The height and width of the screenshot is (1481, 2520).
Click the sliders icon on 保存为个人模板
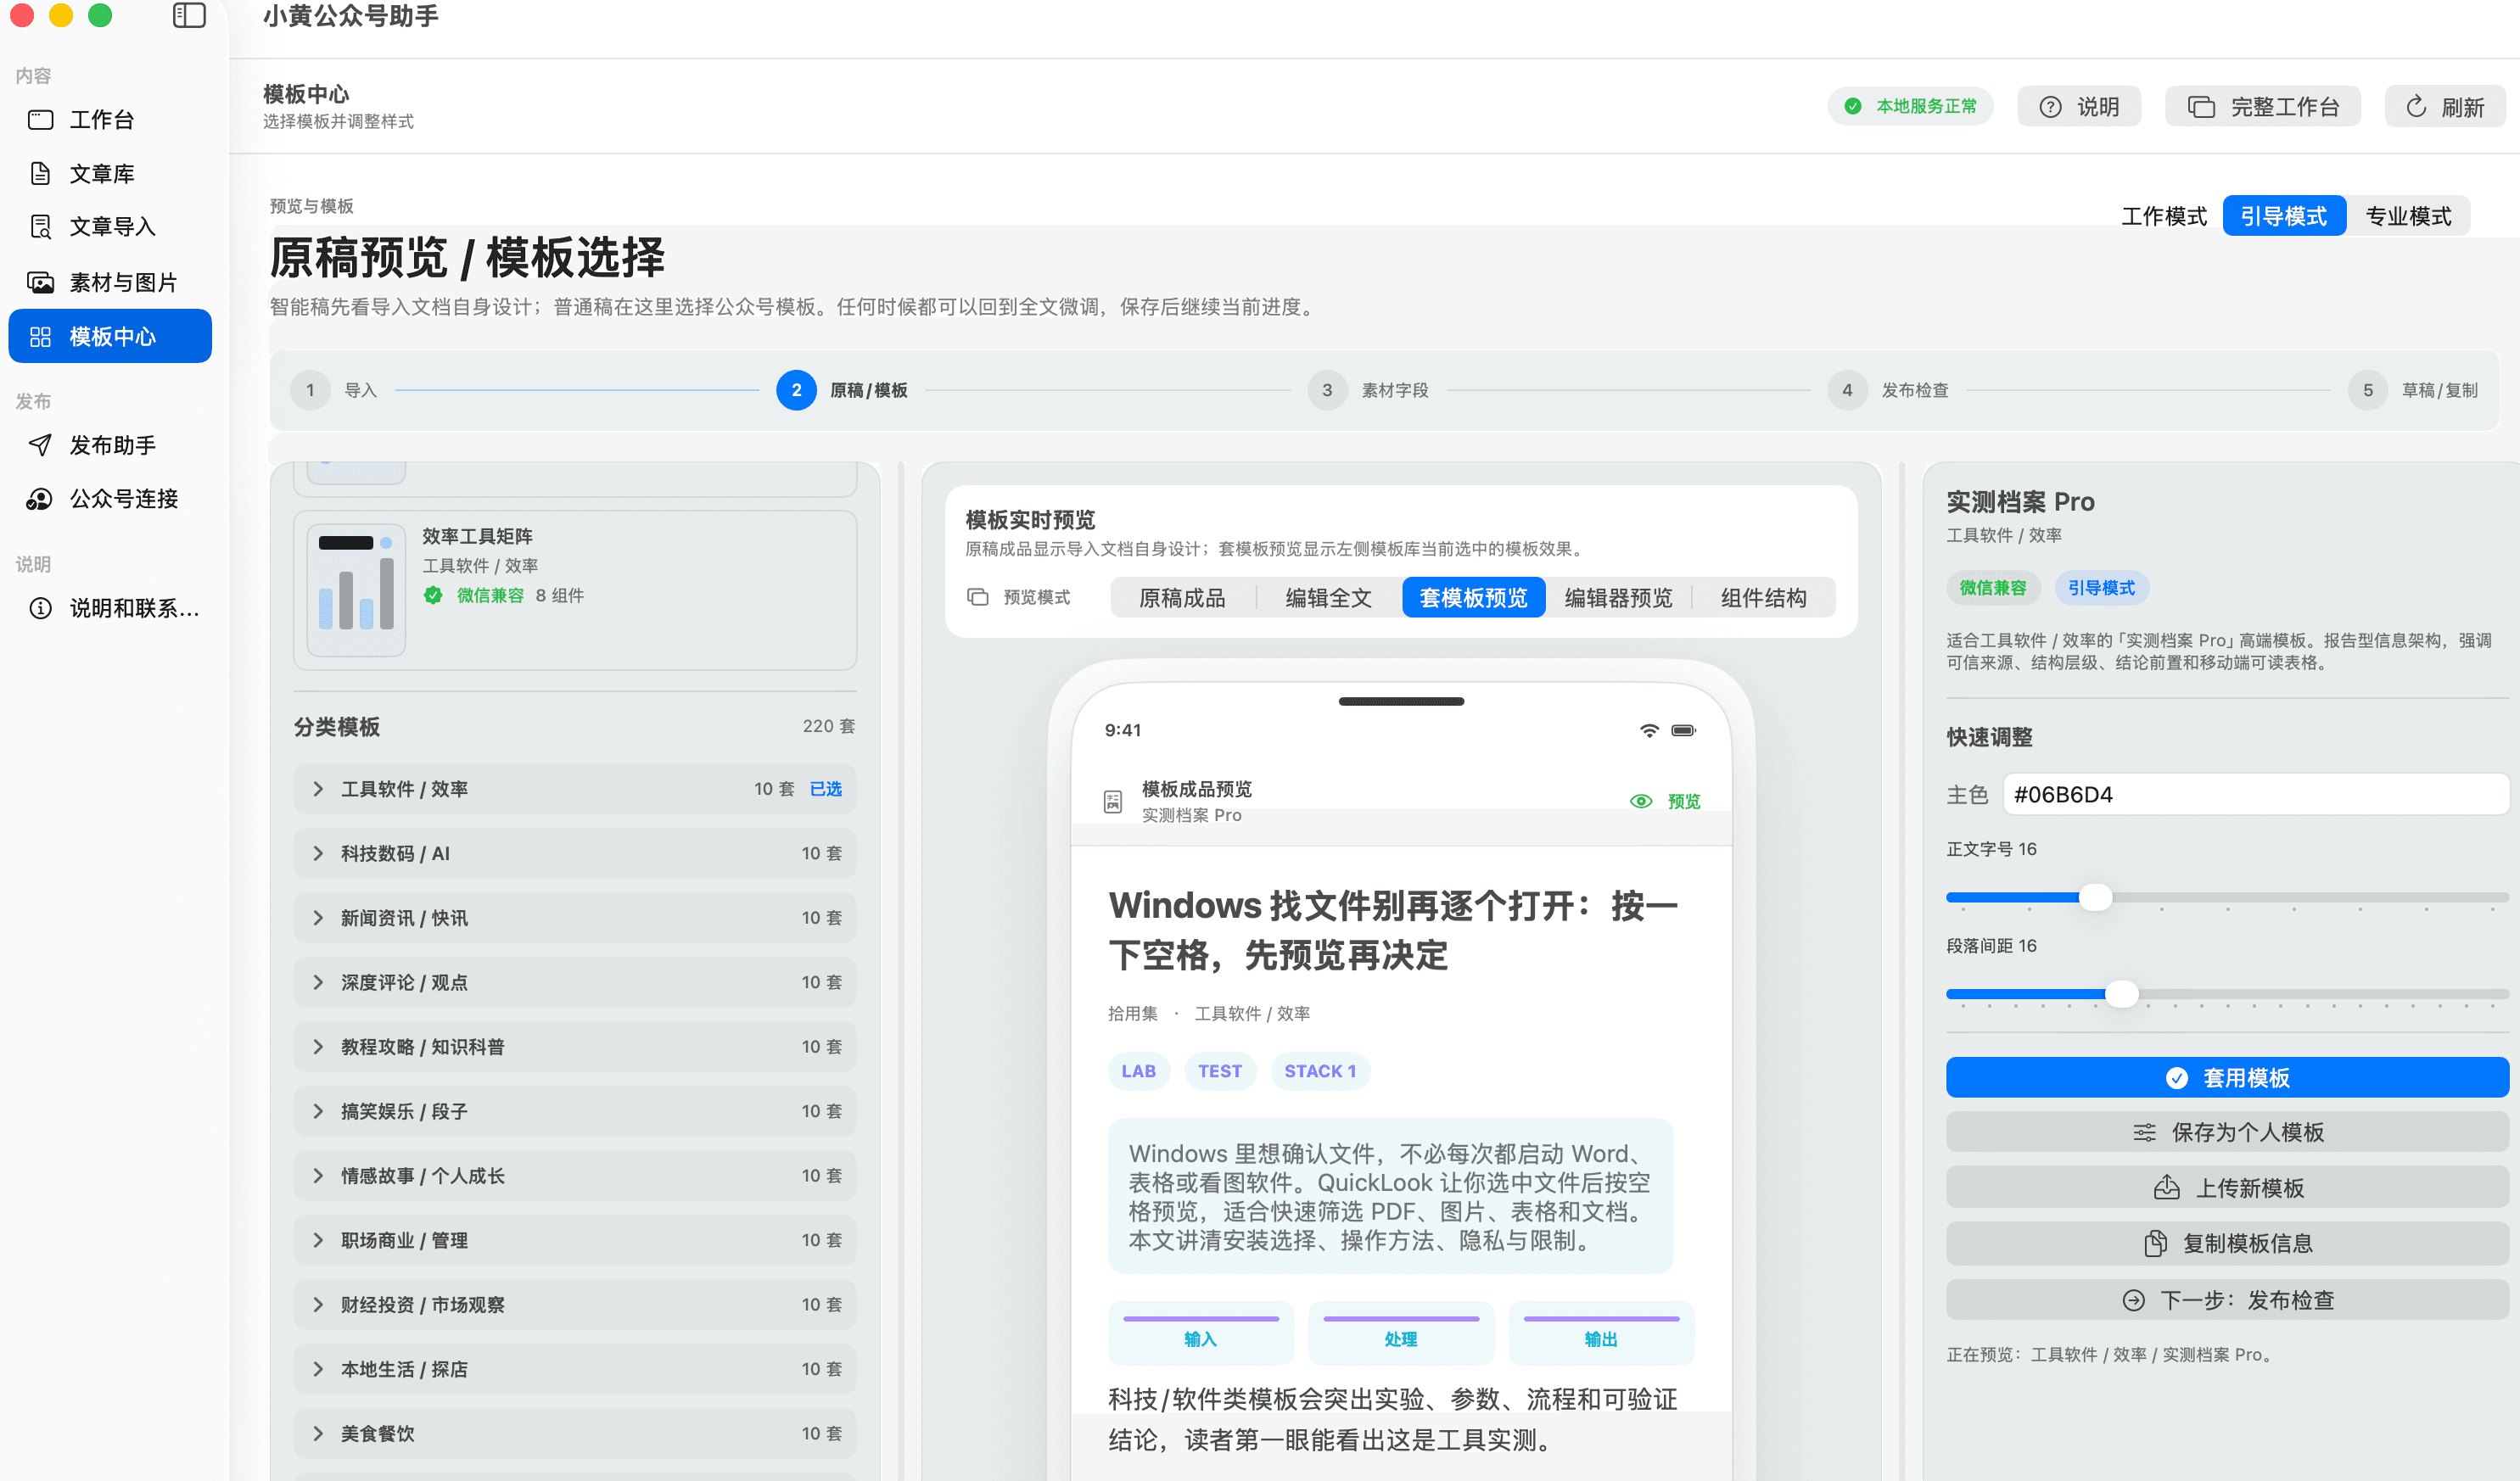pyautogui.click(x=2144, y=1132)
